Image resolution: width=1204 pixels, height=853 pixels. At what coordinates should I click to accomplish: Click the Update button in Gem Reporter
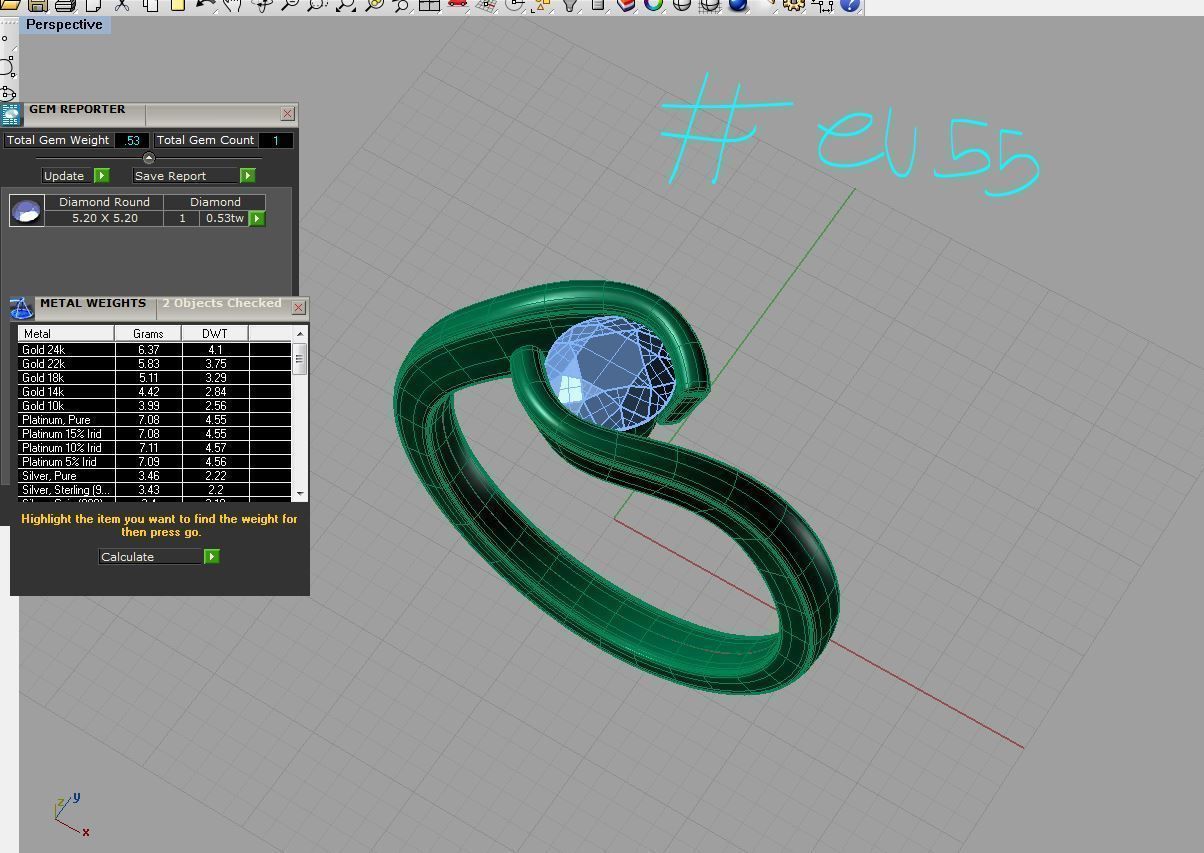pyautogui.click(x=67, y=176)
